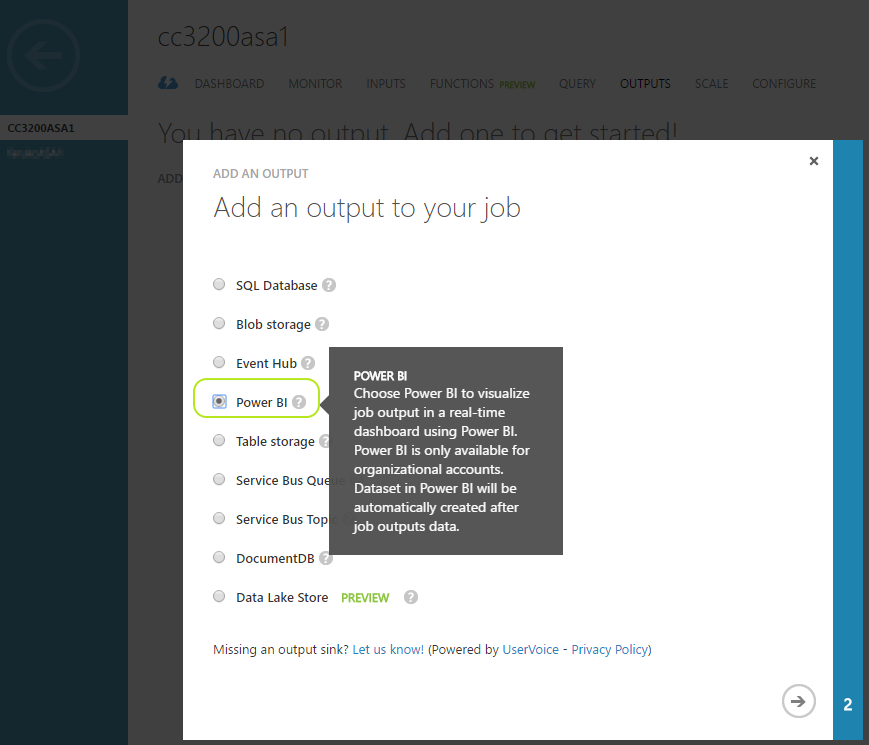Viewport: 869px width, 745px height.
Task: Click the SQL Database option label
Action: [277, 285]
